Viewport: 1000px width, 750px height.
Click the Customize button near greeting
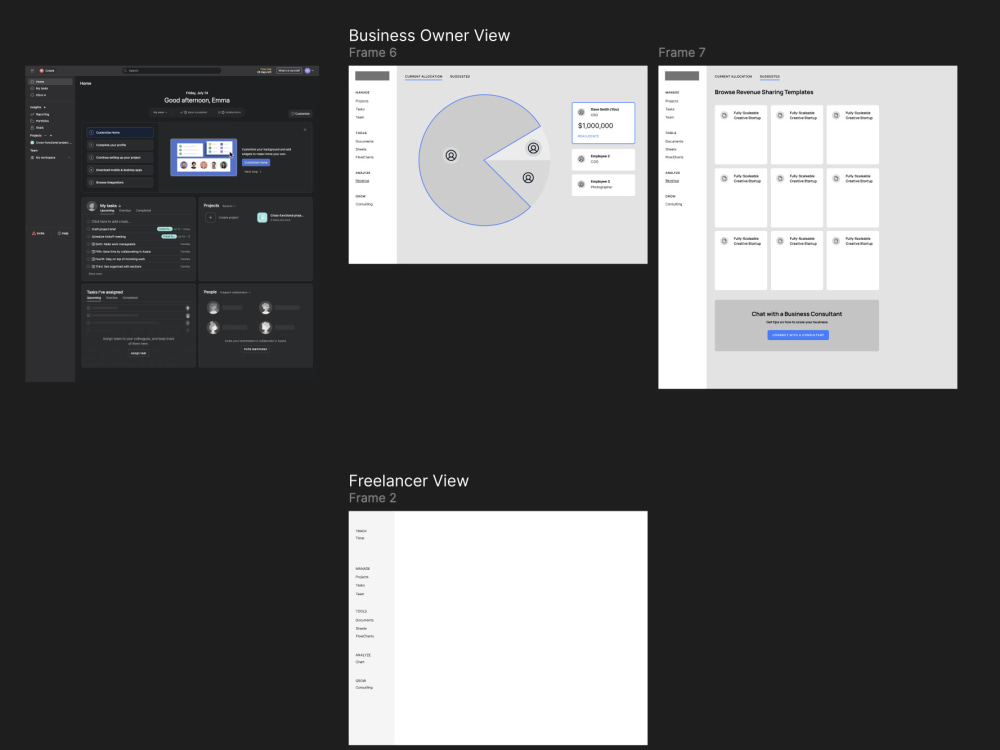coord(300,114)
